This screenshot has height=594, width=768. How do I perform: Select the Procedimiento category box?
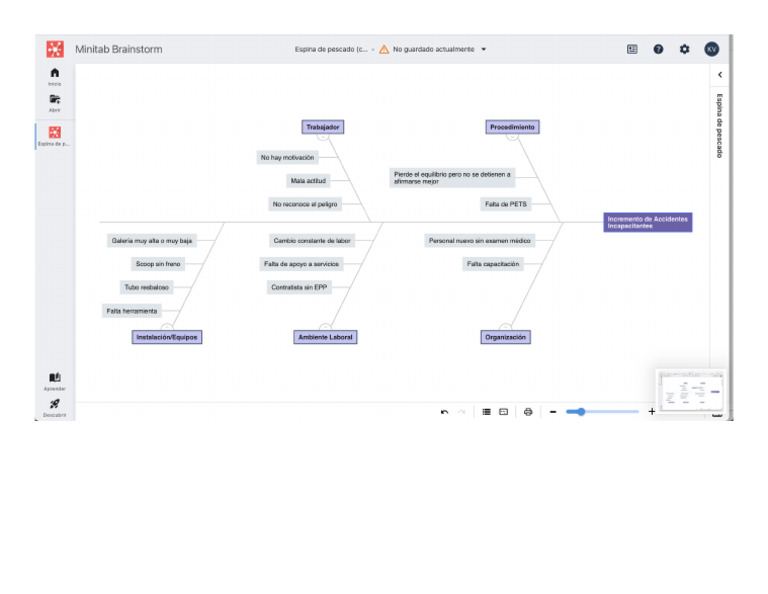point(512,127)
